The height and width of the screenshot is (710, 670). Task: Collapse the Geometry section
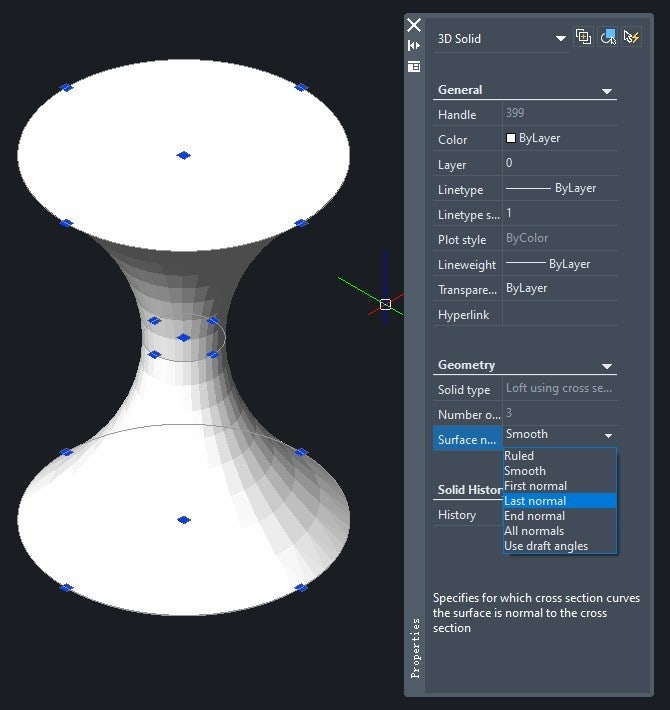tap(607, 366)
